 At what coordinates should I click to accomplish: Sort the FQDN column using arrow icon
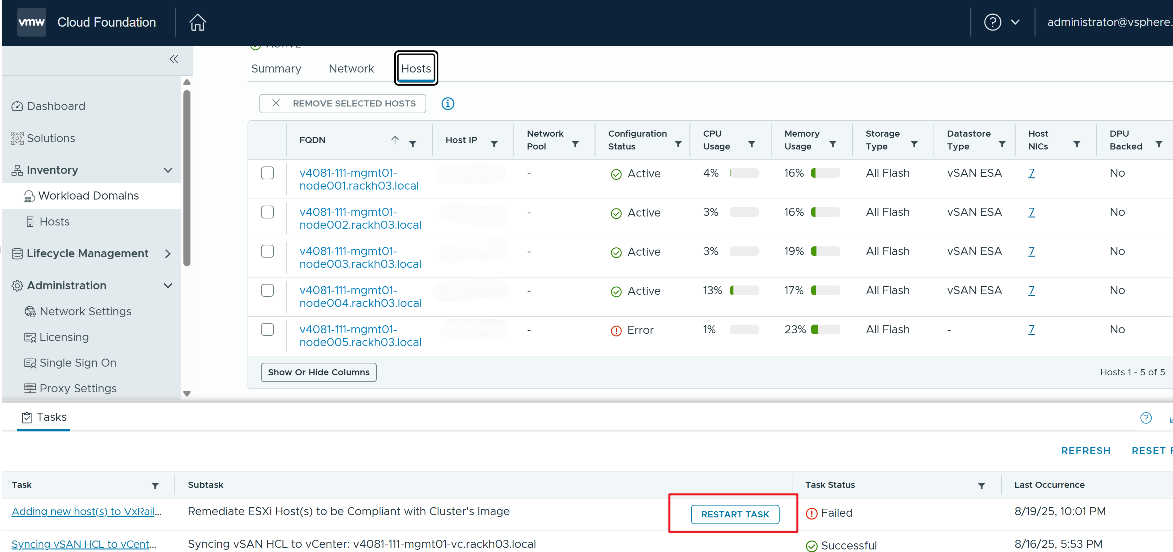click(x=395, y=140)
